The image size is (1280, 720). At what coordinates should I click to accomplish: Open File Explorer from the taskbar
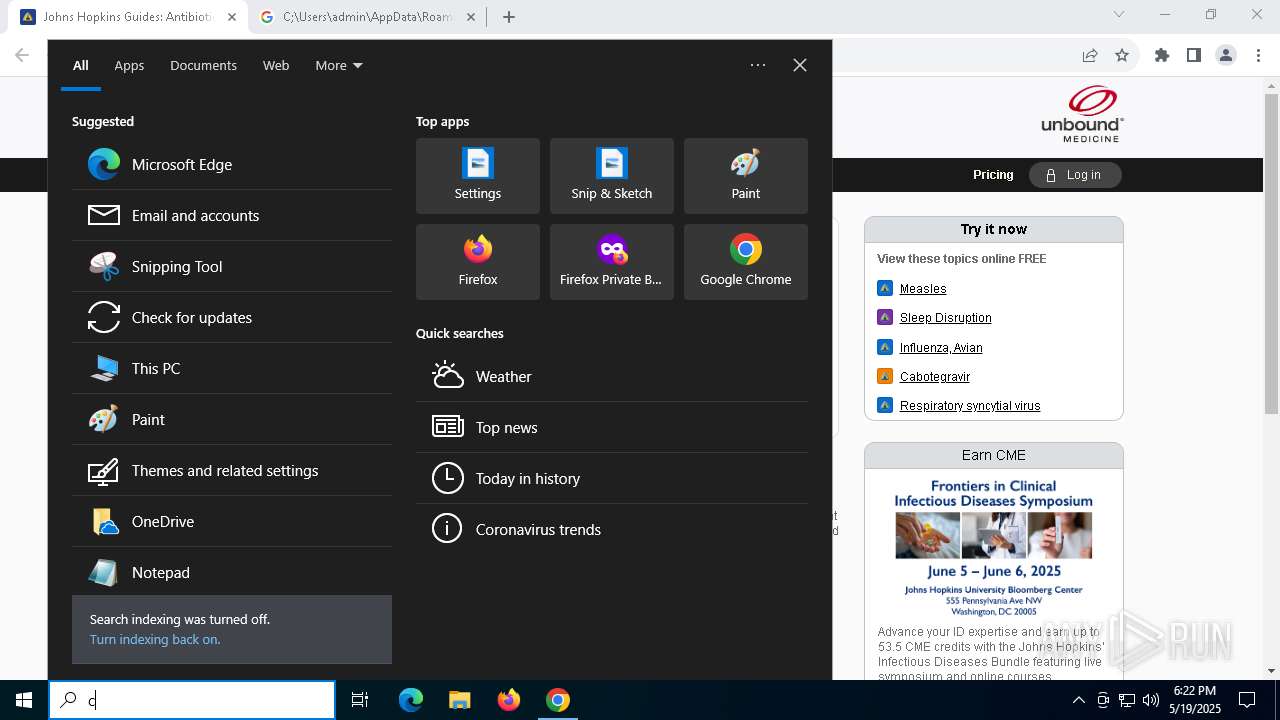coord(459,700)
